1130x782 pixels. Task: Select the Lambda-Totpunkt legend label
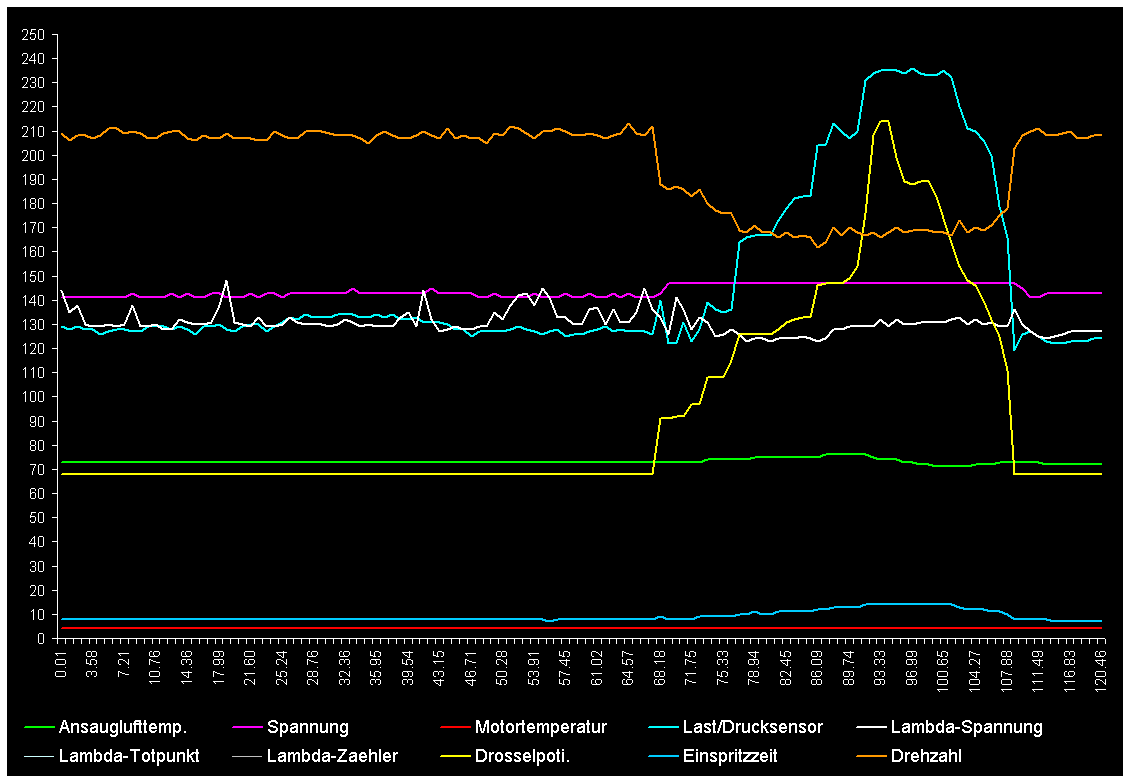point(129,756)
